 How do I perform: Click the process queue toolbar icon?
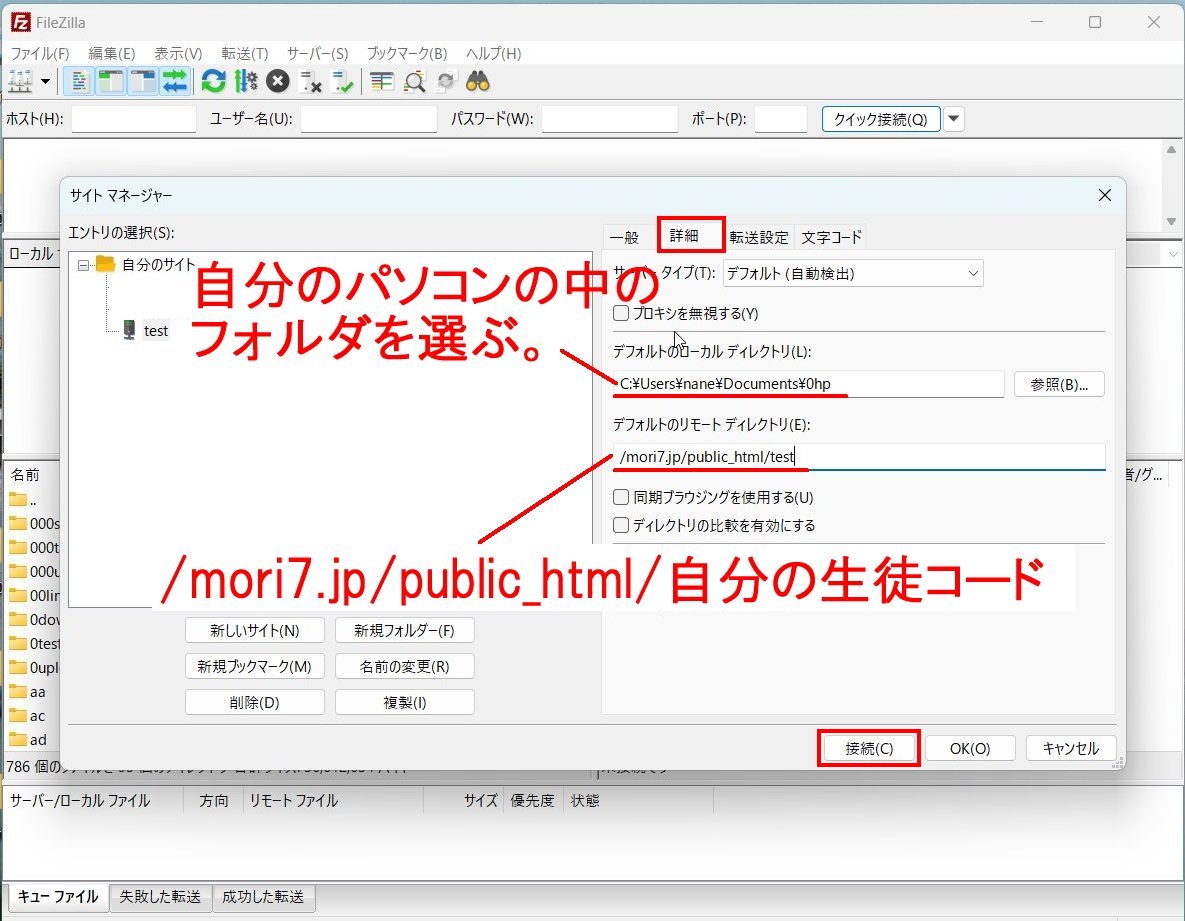[x=246, y=82]
